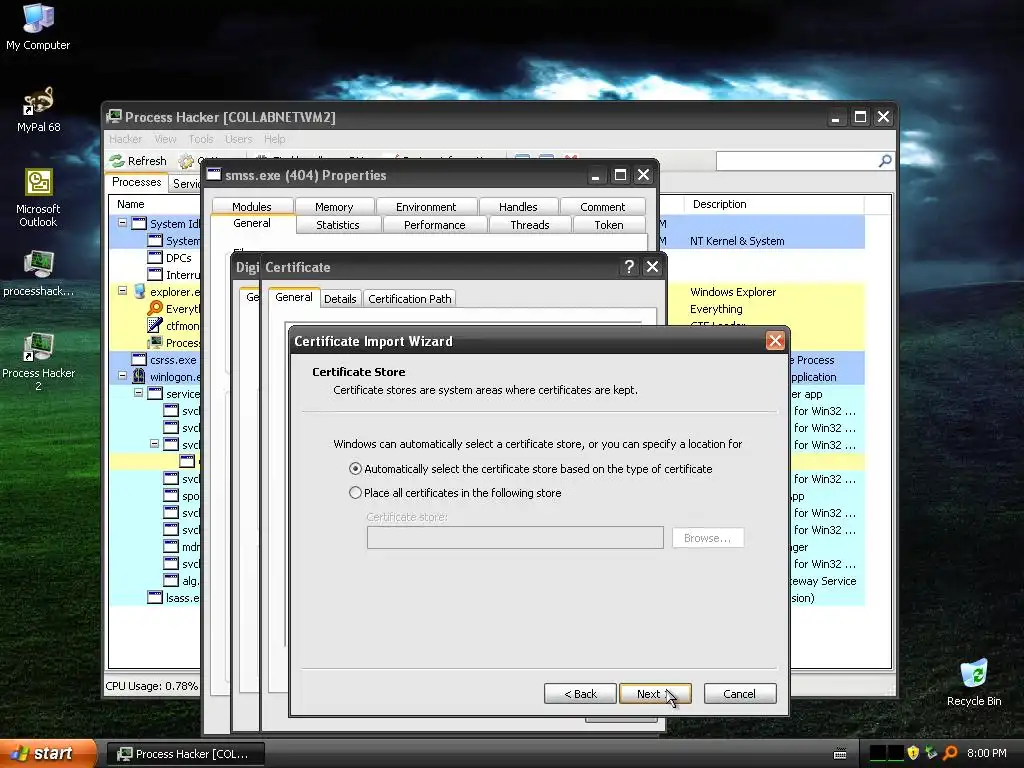Click the ctfmon process pen icon
Image resolution: width=1024 pixels, height=768 pixels.
155,325
